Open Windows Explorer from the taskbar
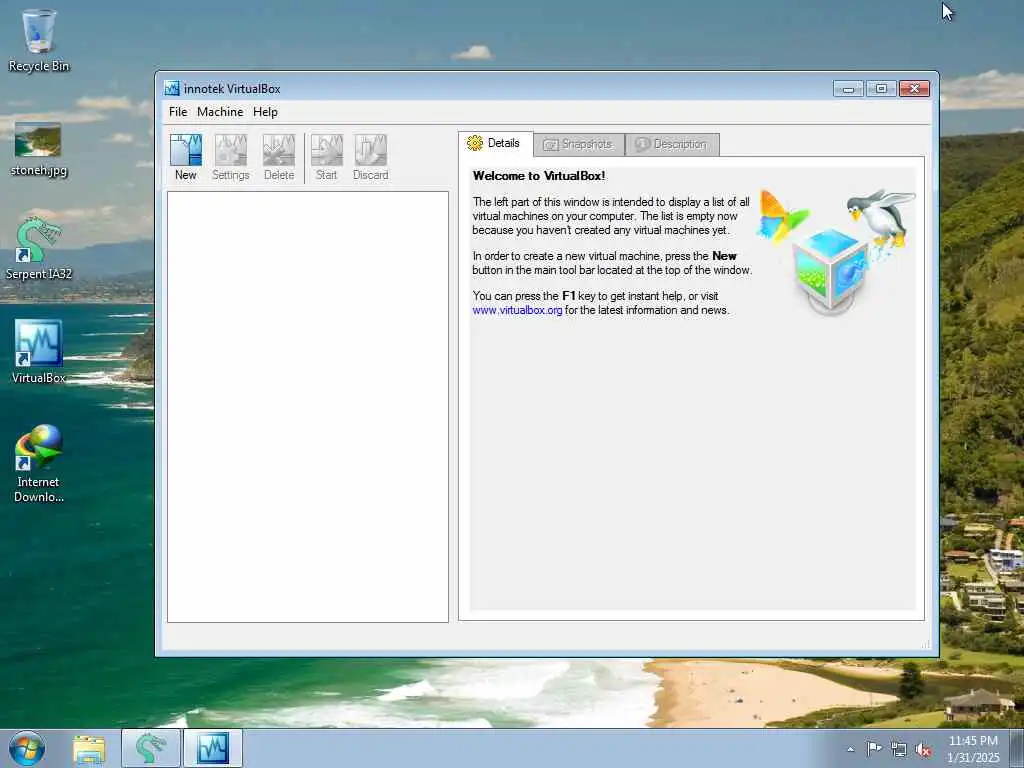1024x768 pixels. 89,748
